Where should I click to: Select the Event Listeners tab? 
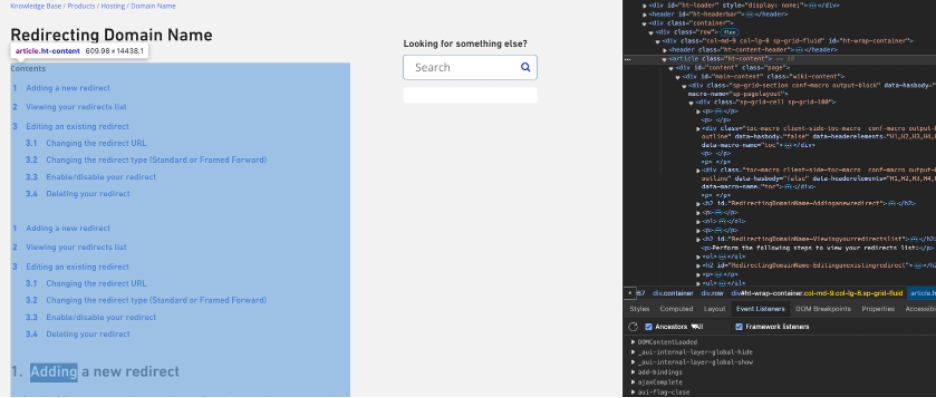click(760, 308)
